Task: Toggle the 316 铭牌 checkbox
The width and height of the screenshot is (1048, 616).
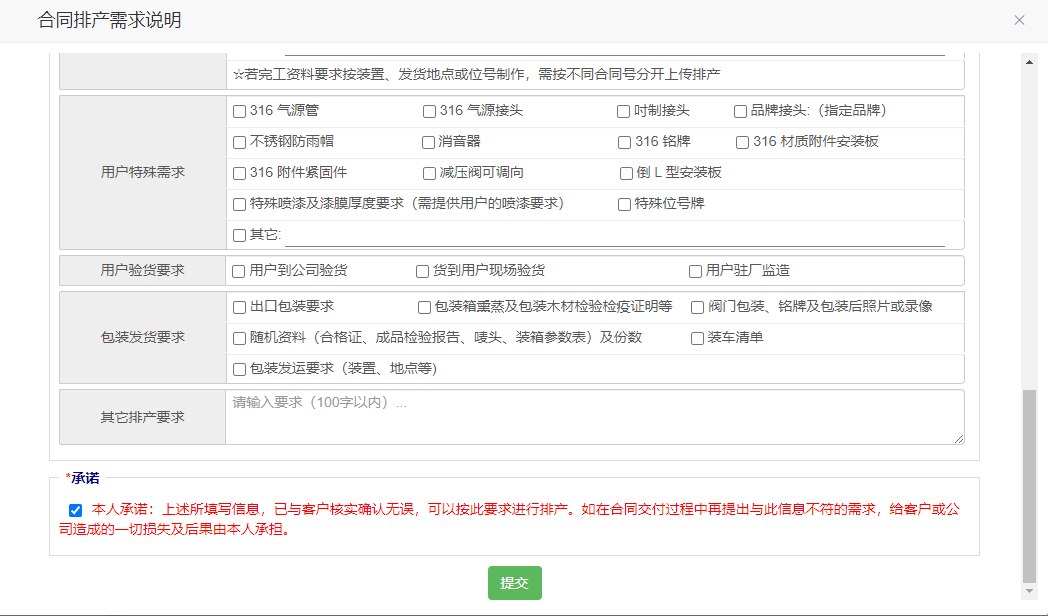Action: [624, 142]
